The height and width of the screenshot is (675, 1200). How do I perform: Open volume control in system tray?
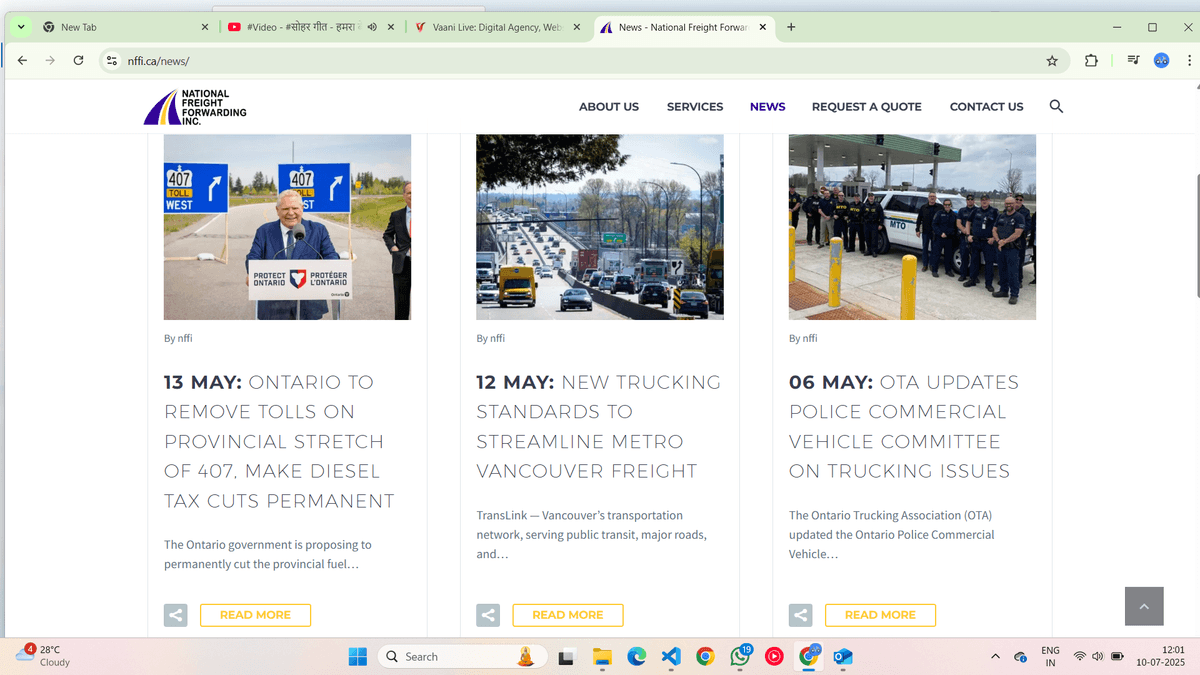click(1098, 657)
